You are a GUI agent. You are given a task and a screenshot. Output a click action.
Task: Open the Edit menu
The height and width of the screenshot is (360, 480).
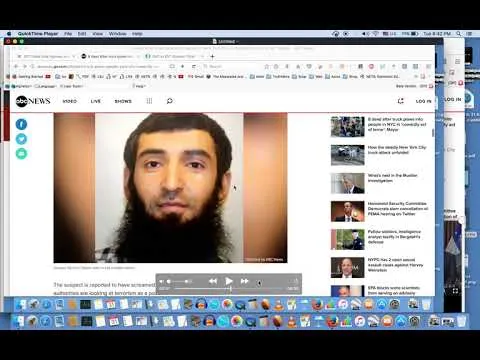coord(82,34)
